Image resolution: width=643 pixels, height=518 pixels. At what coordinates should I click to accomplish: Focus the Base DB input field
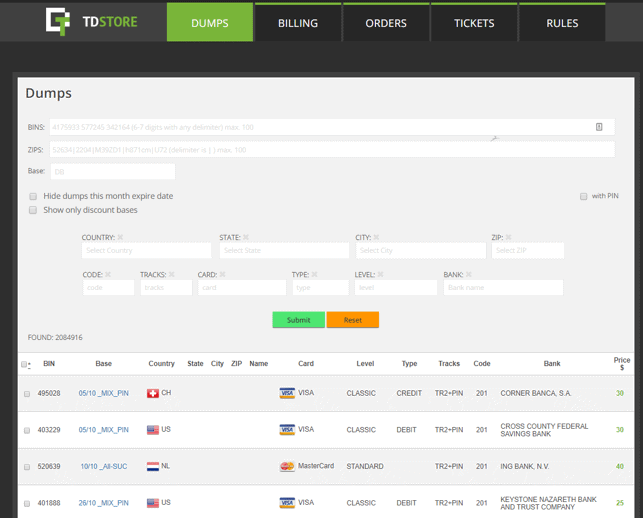coord(113,171)
